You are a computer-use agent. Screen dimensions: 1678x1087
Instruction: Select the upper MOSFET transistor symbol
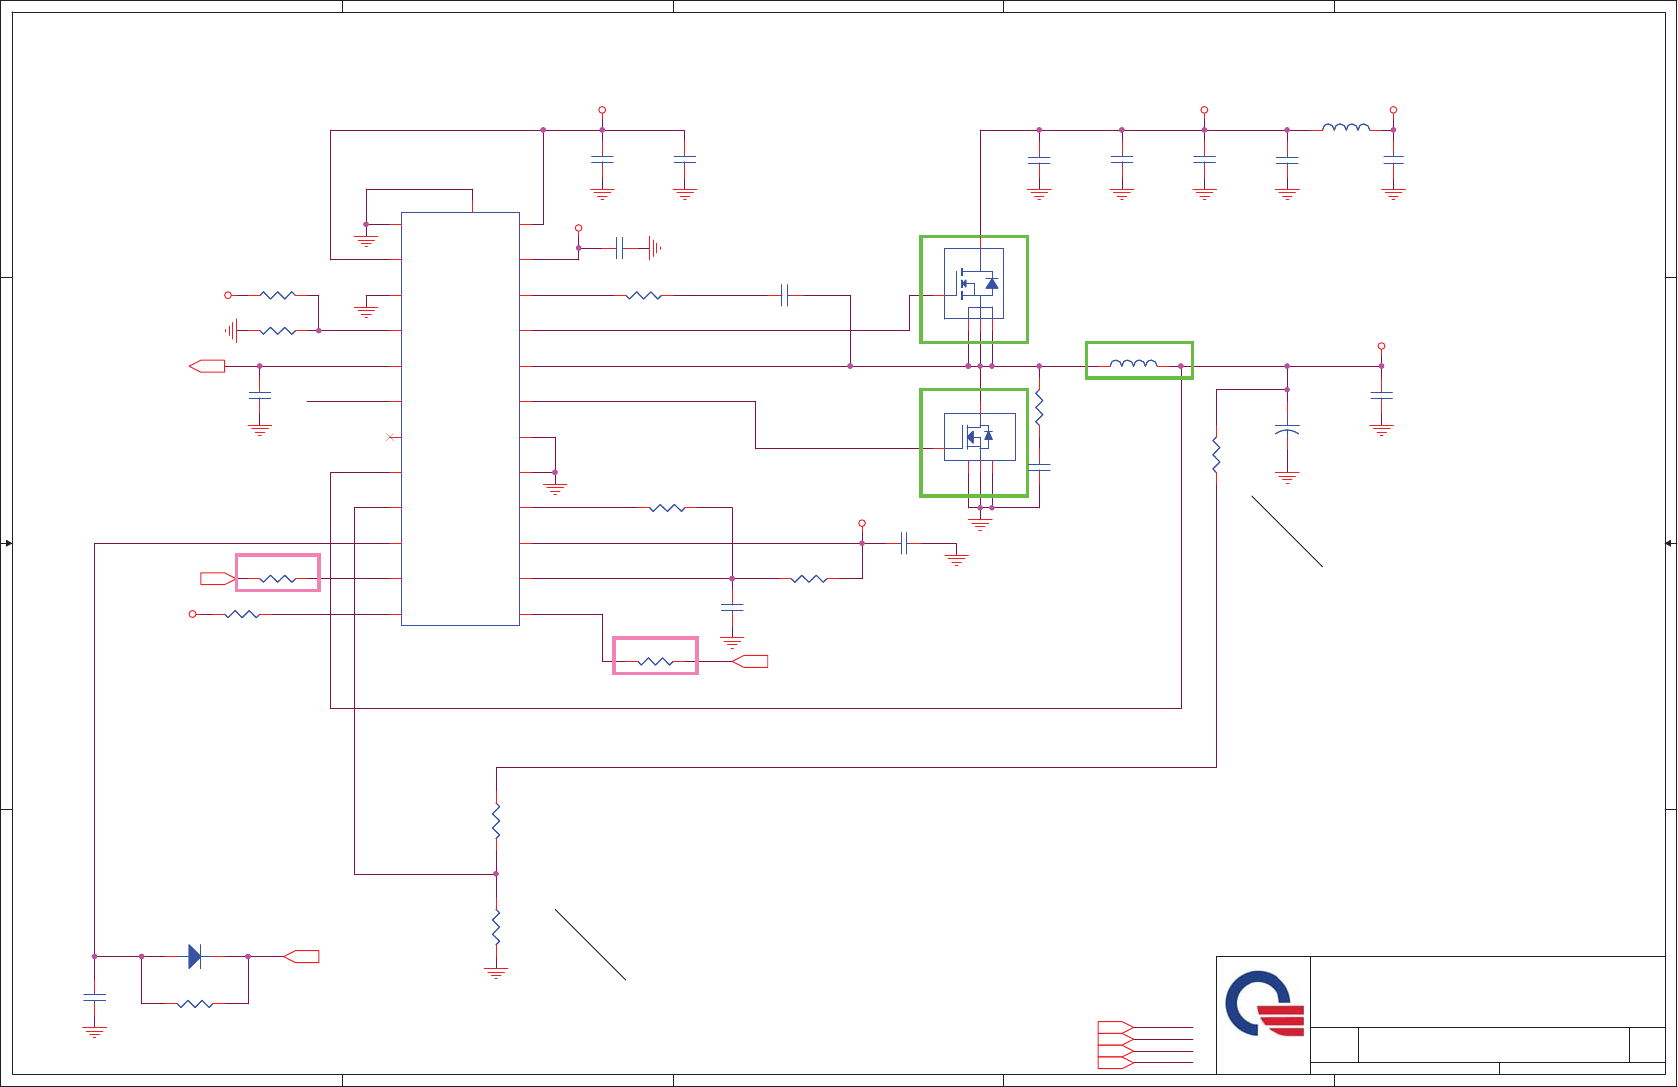(974, 284)
